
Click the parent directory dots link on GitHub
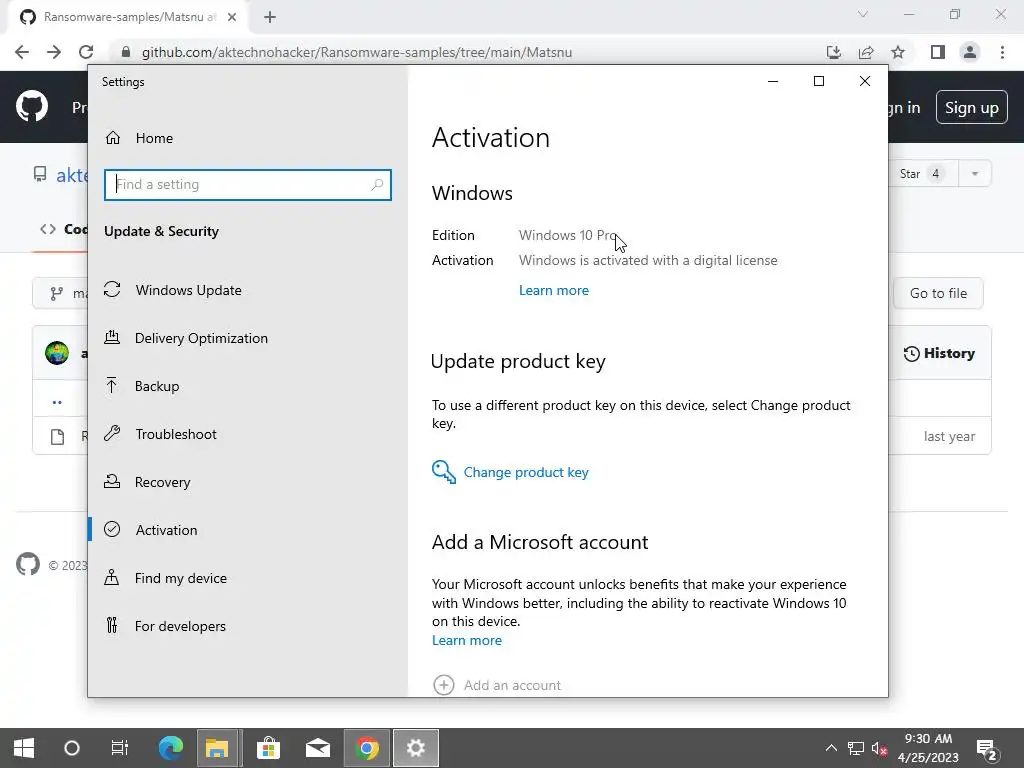tap(57, 402)
